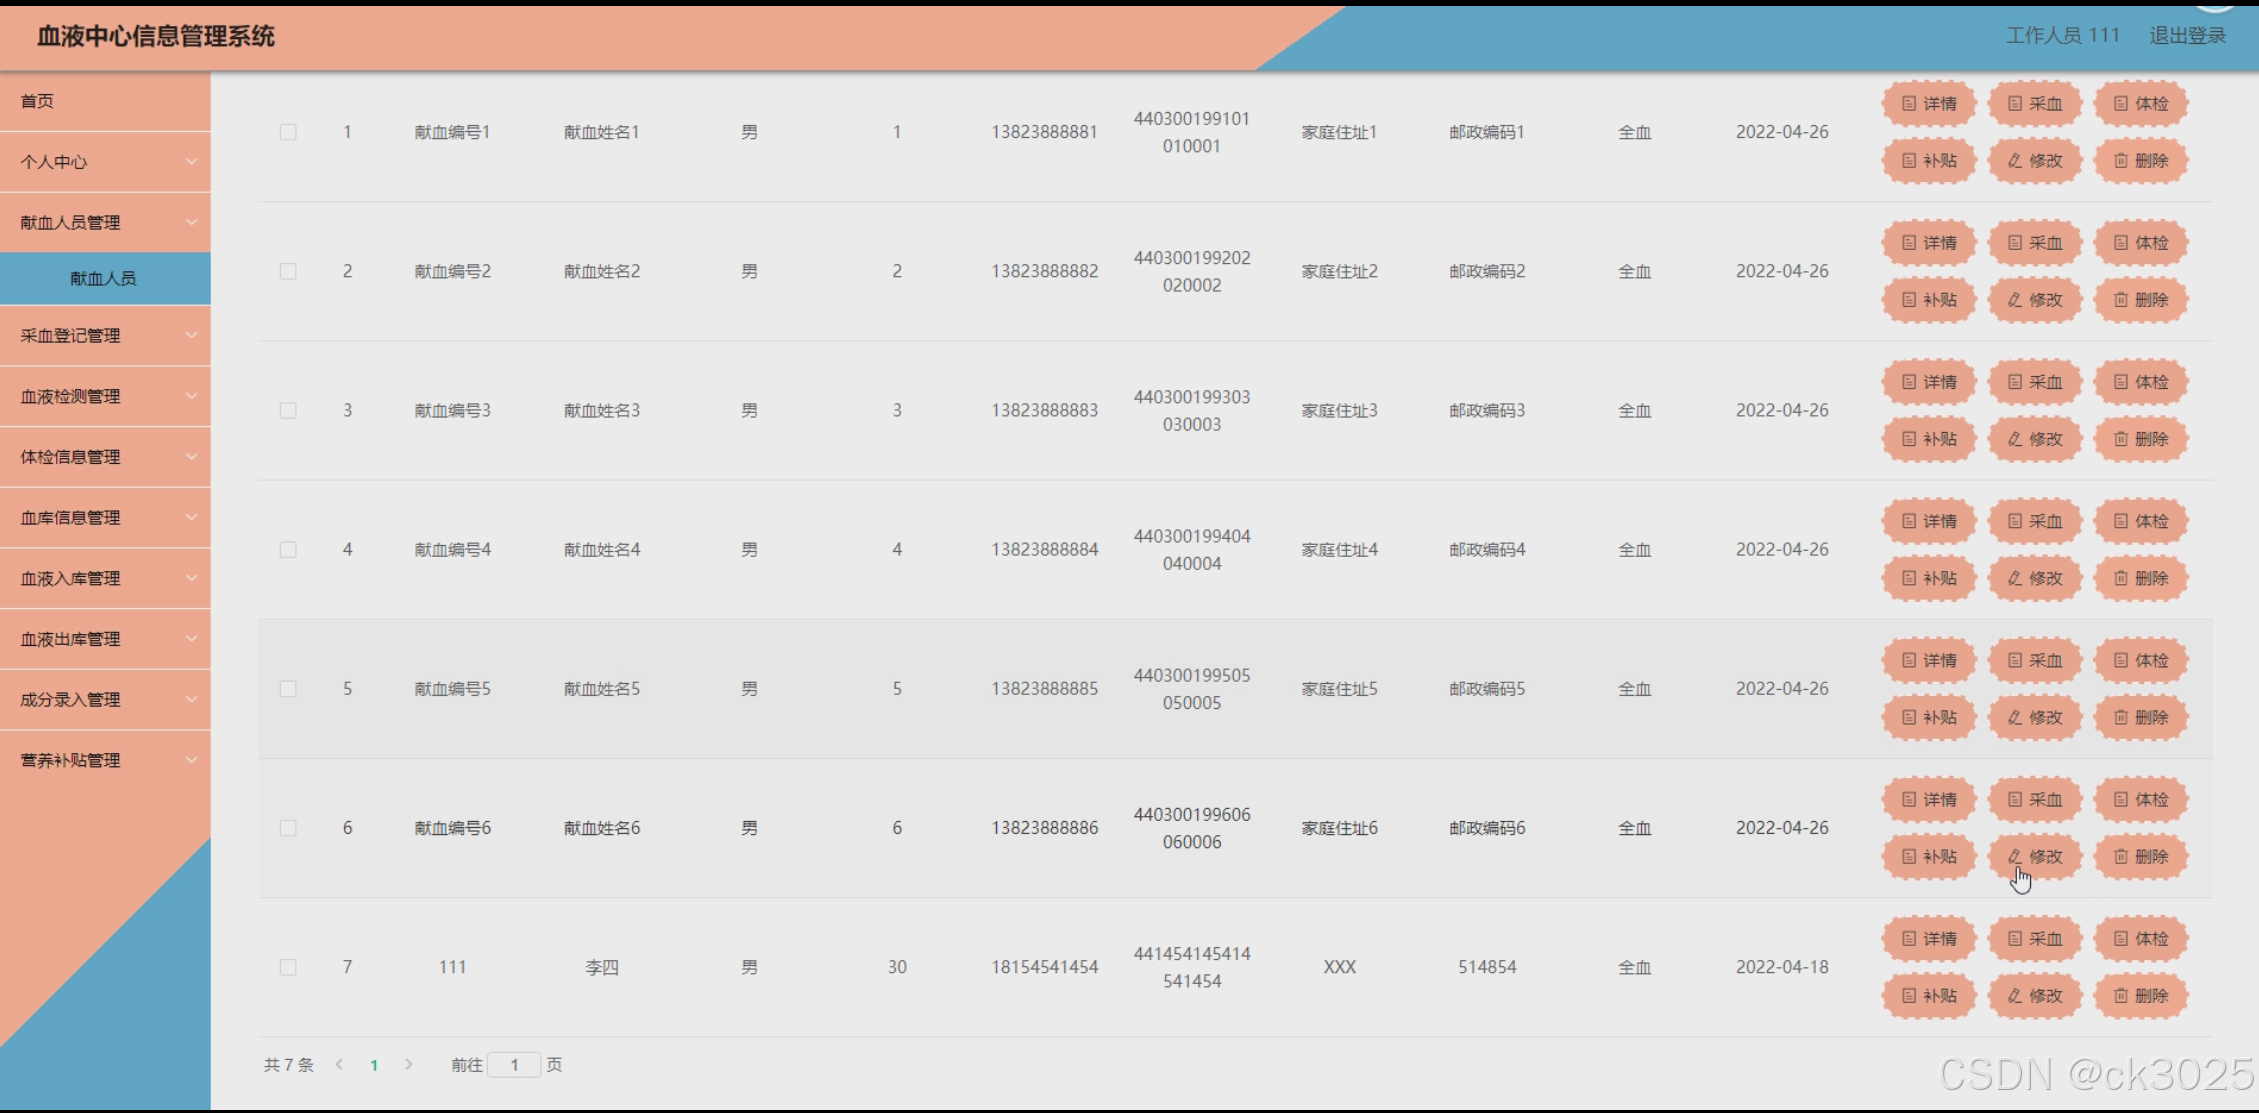Click physical exam button for row 3

(x=2140, y=382)
